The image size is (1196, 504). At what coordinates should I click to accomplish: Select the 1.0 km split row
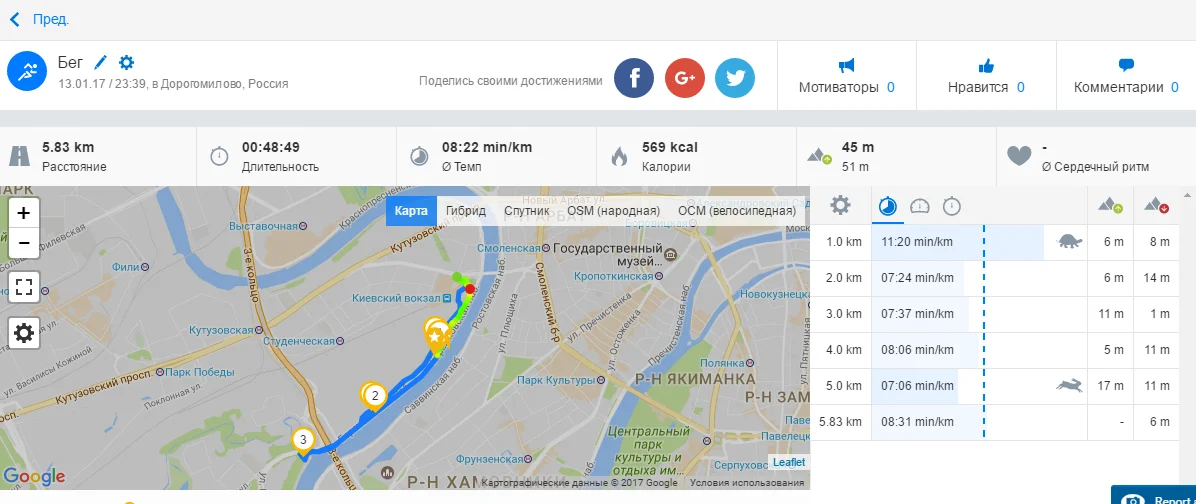[x=995, y=242]
